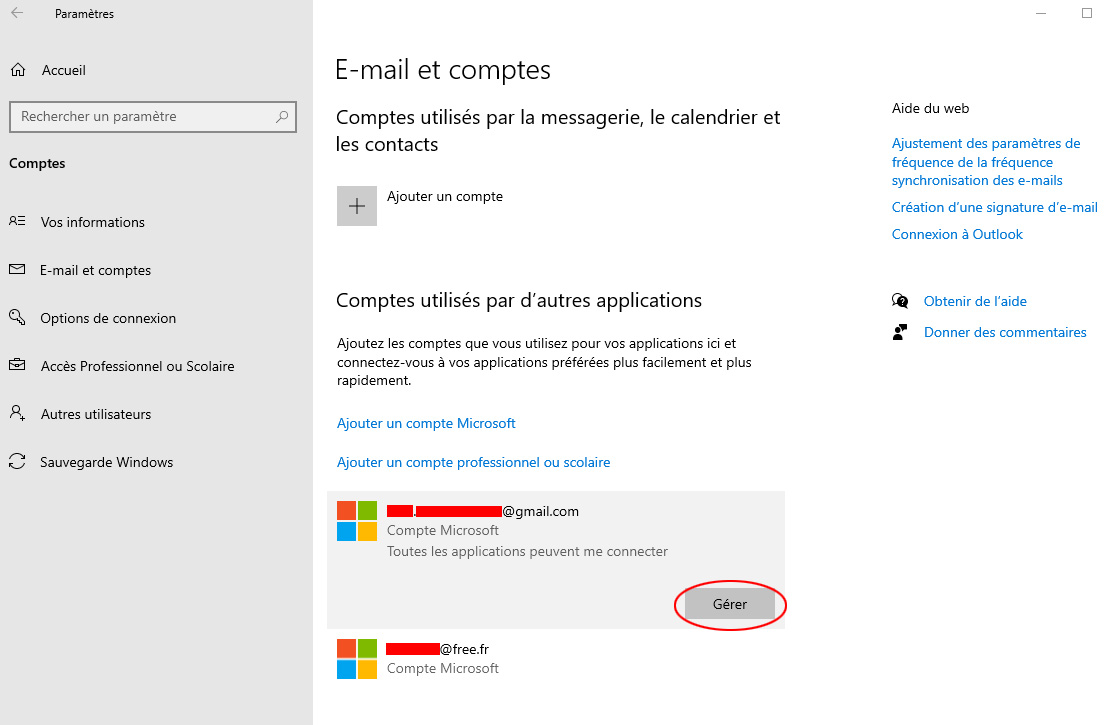Viewport: 1113px width, 725px height.
Task: Focus the Rechercher un paramètre field
Action: [153, 116]
